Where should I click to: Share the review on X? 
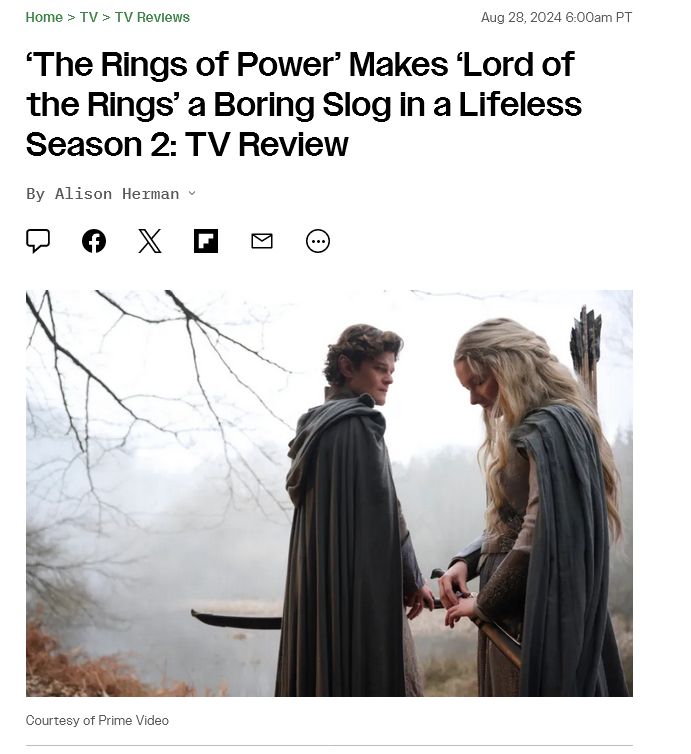(x=150, y=241)
